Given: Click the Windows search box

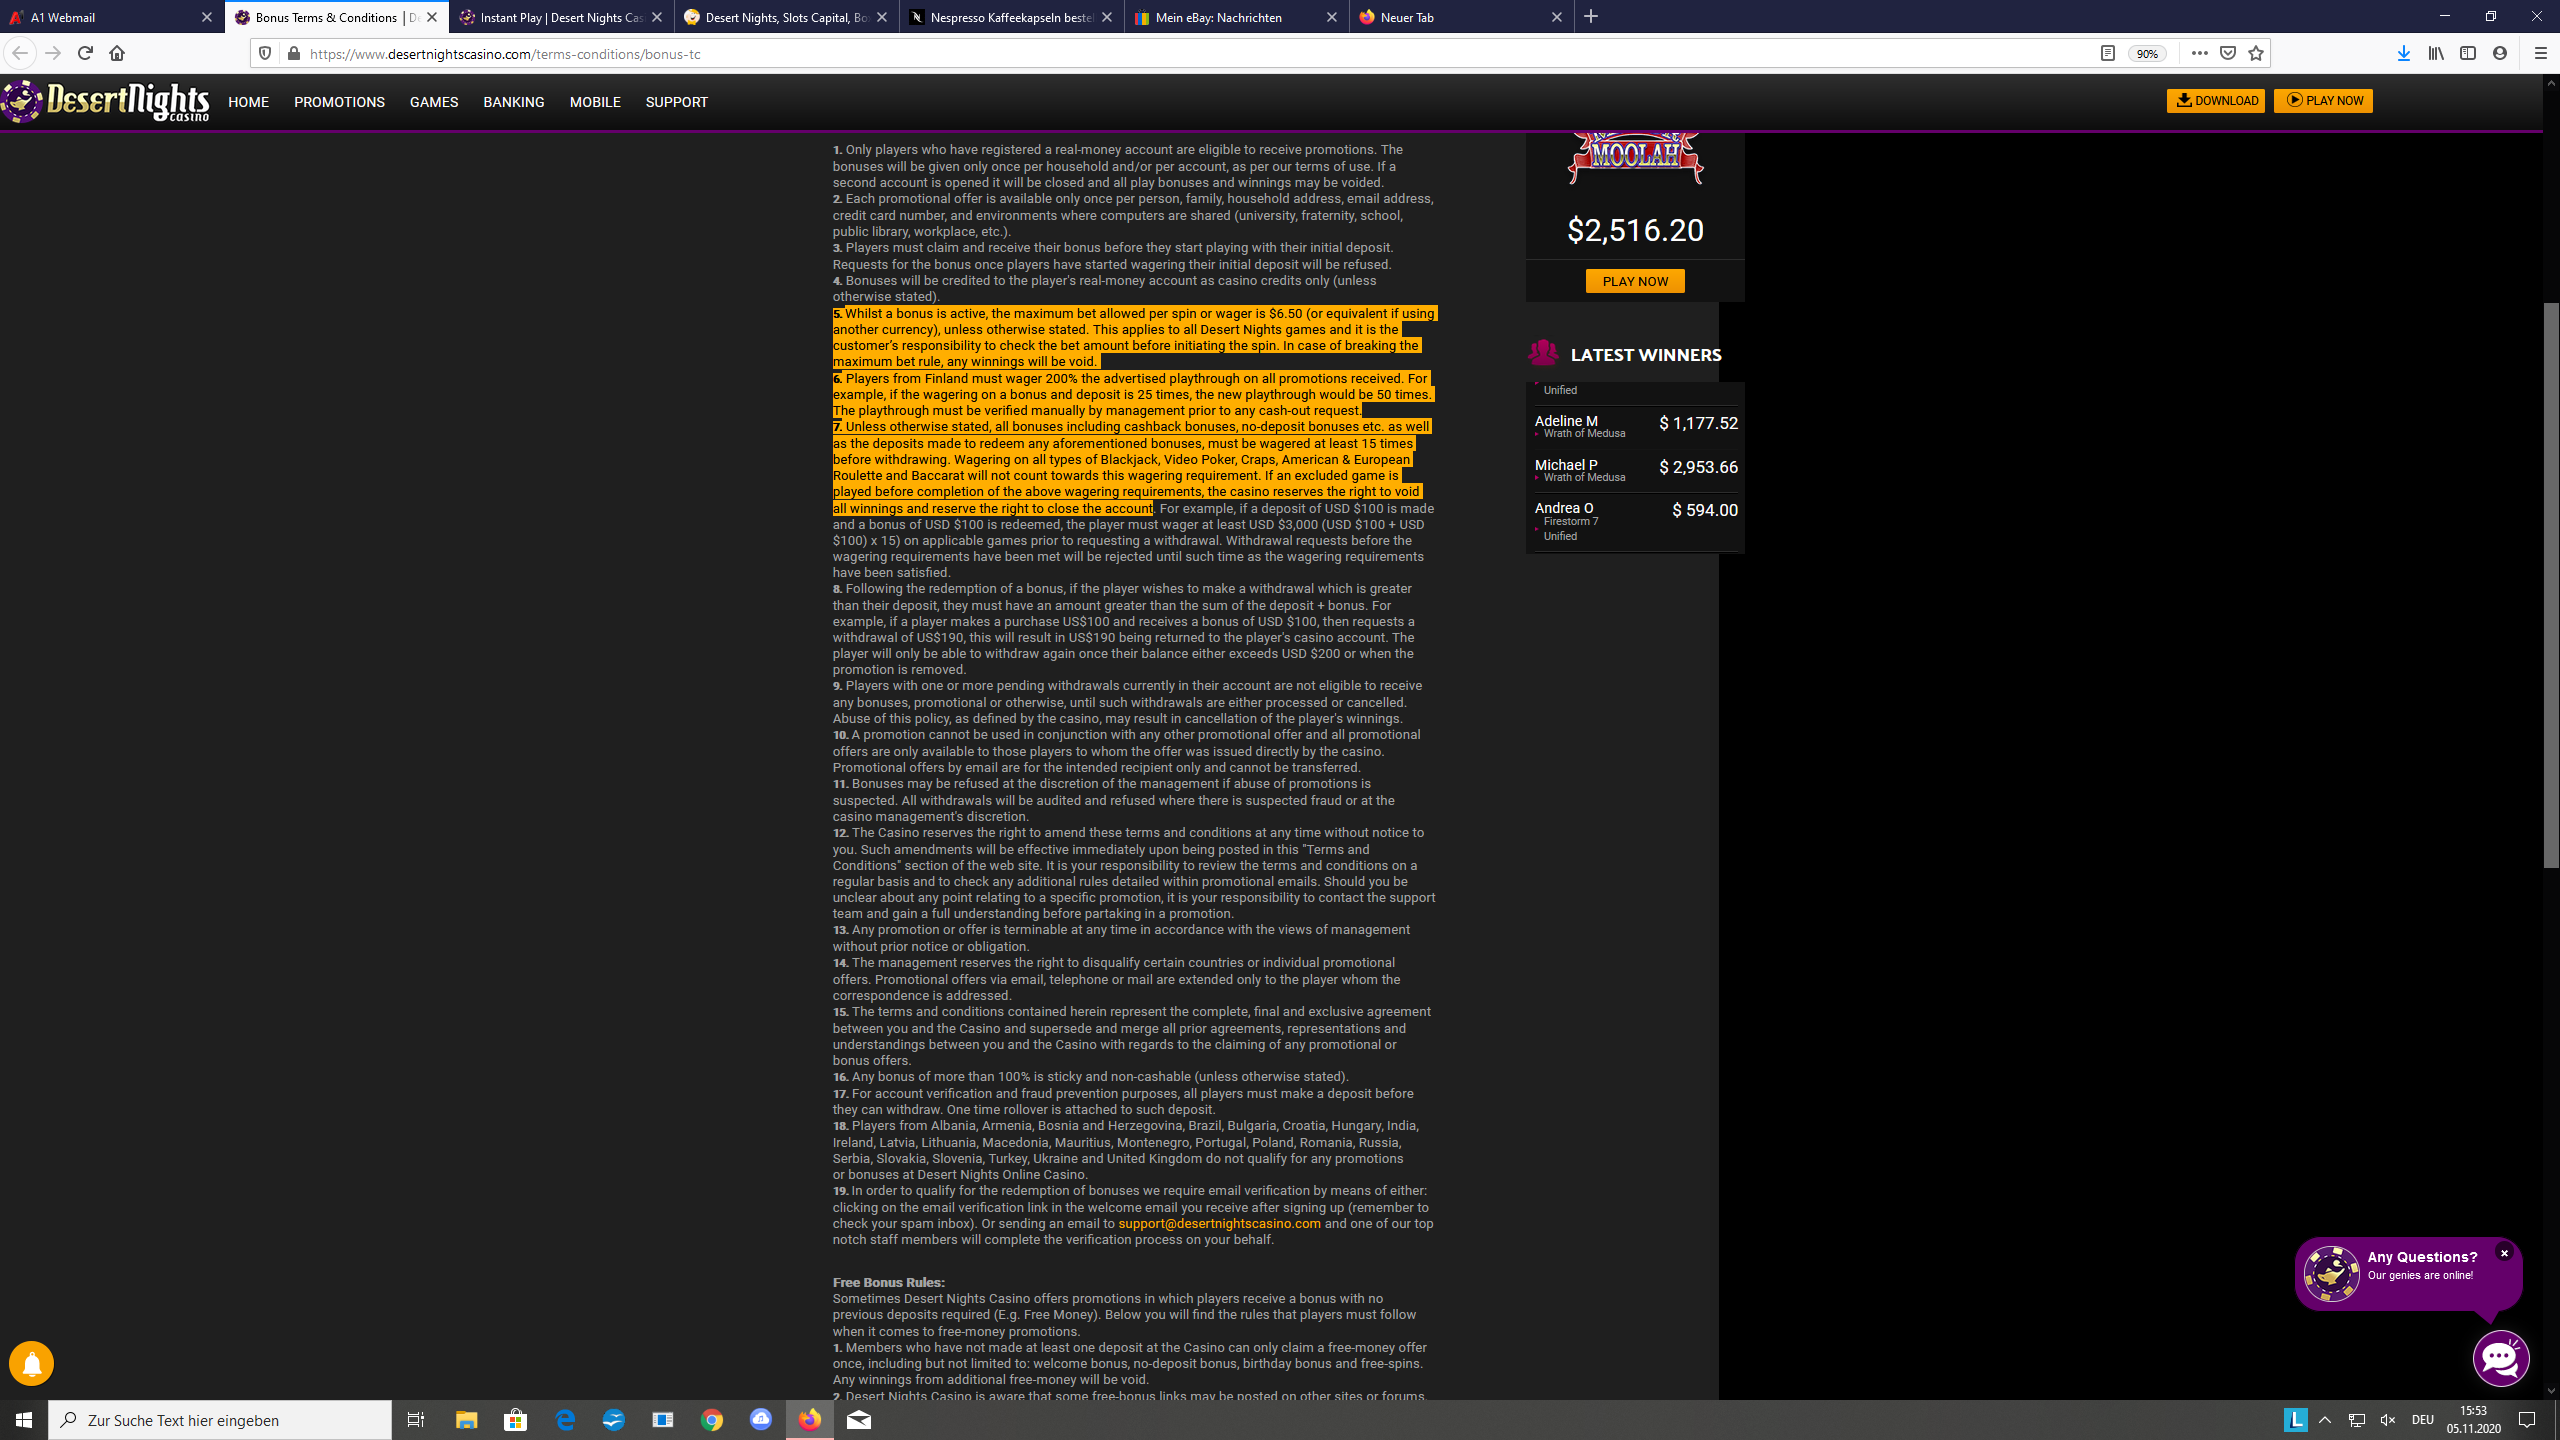Looking at the screenshot, I should 220,1419.
